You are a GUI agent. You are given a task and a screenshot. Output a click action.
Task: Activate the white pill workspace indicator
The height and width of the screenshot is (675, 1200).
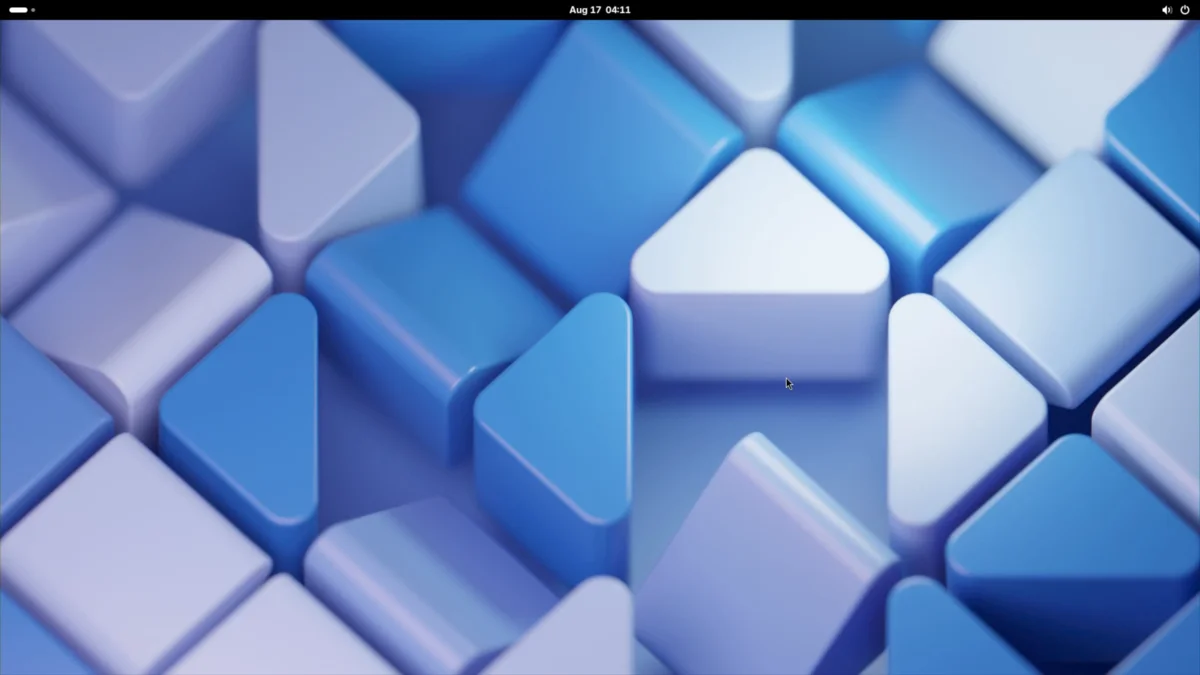click(x=18, y=10)
